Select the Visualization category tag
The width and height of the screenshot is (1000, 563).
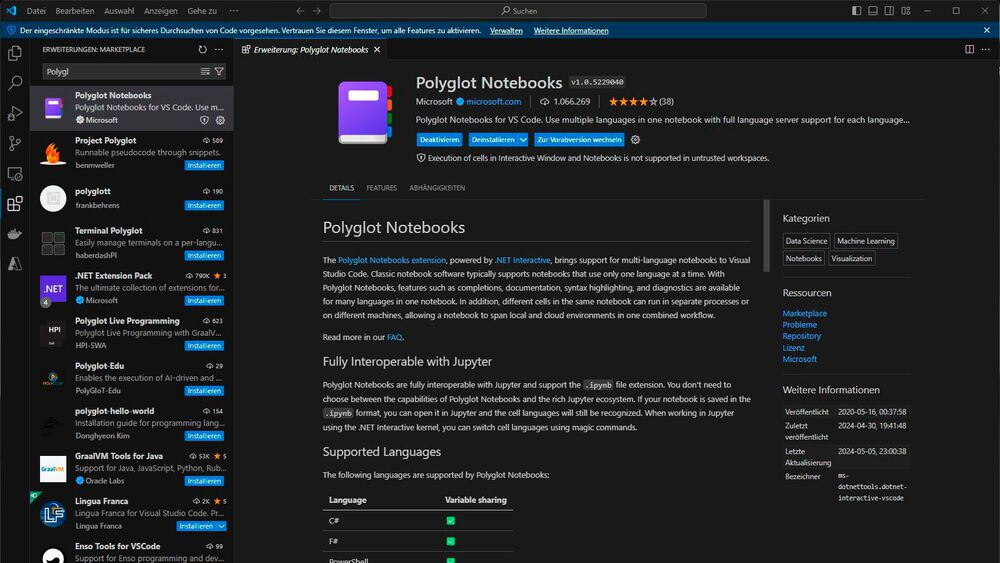tap(851, 258)
